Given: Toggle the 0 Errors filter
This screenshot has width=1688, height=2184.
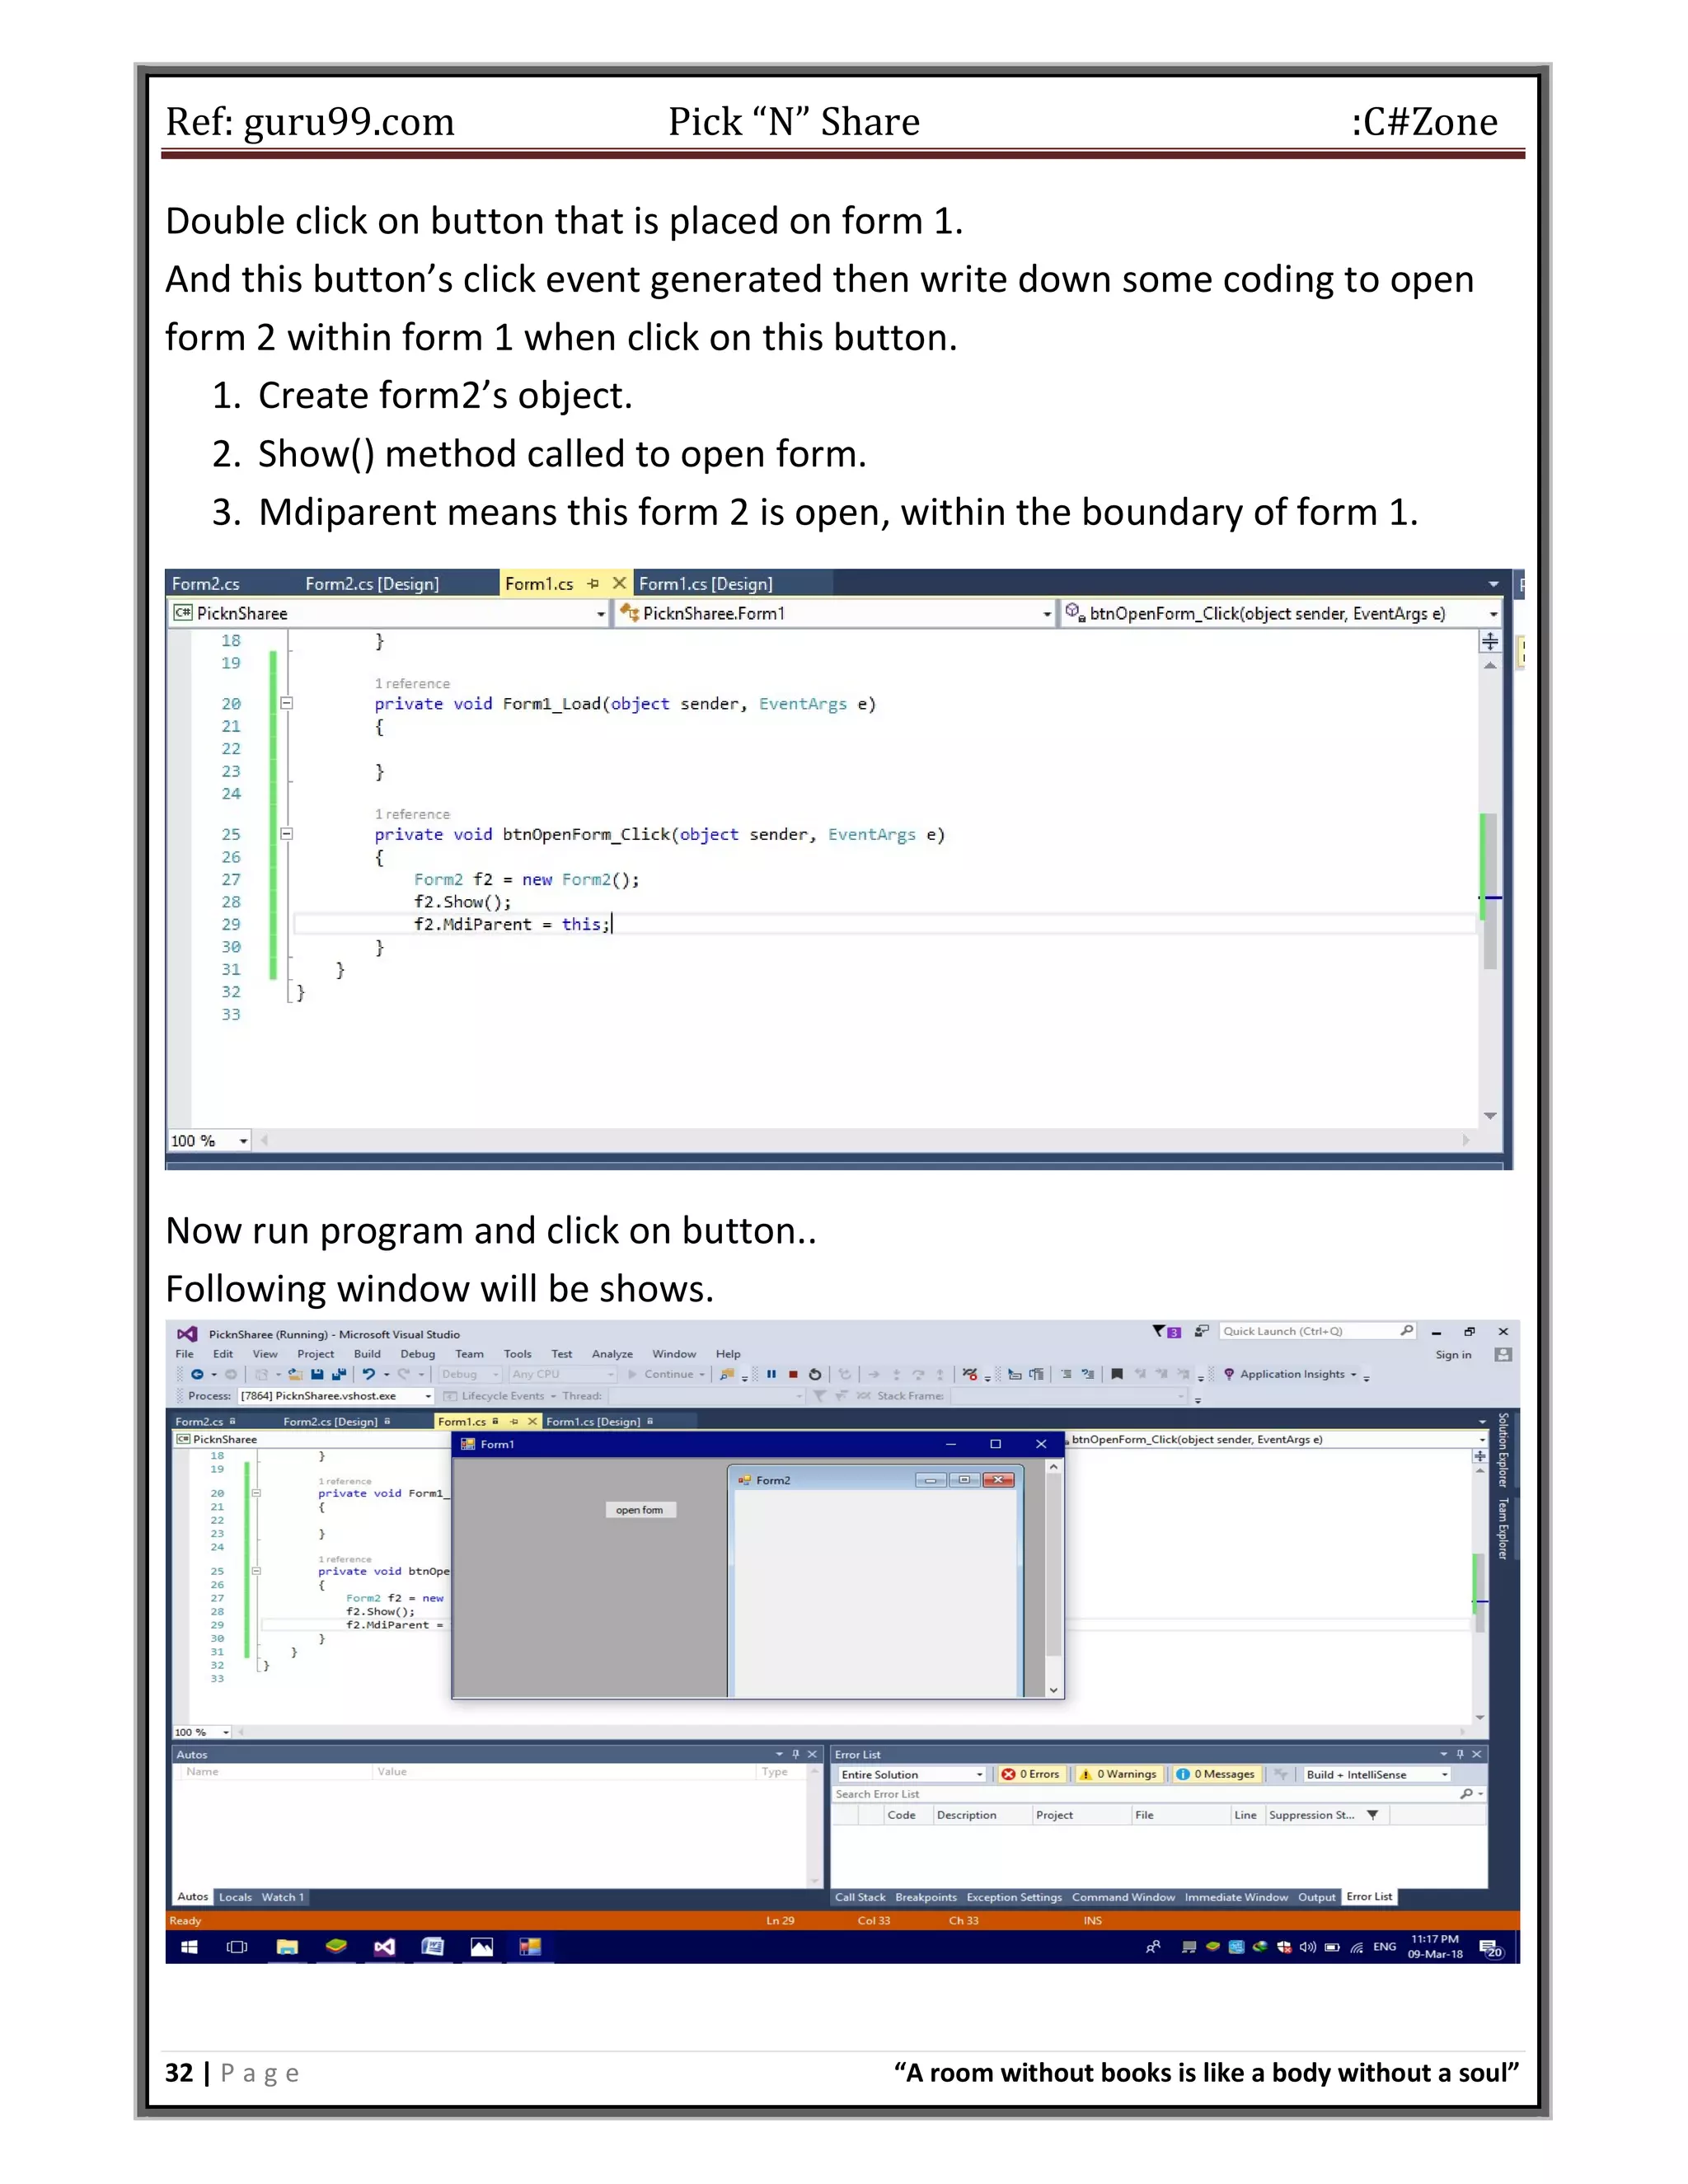Looking at the screenshot, I should click(x=1030, y=1774).
